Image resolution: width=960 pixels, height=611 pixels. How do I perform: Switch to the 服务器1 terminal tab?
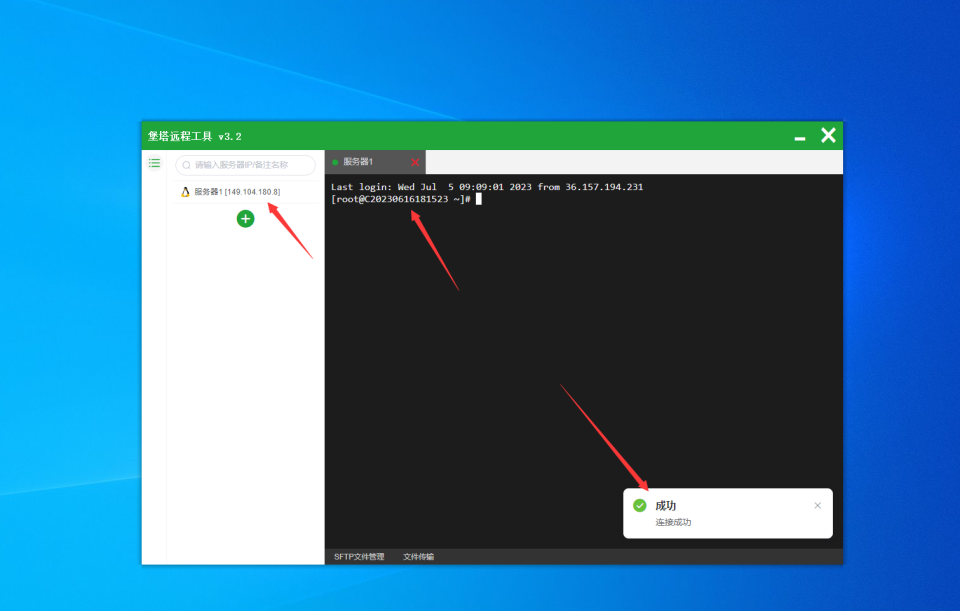(x=375, y=162)
